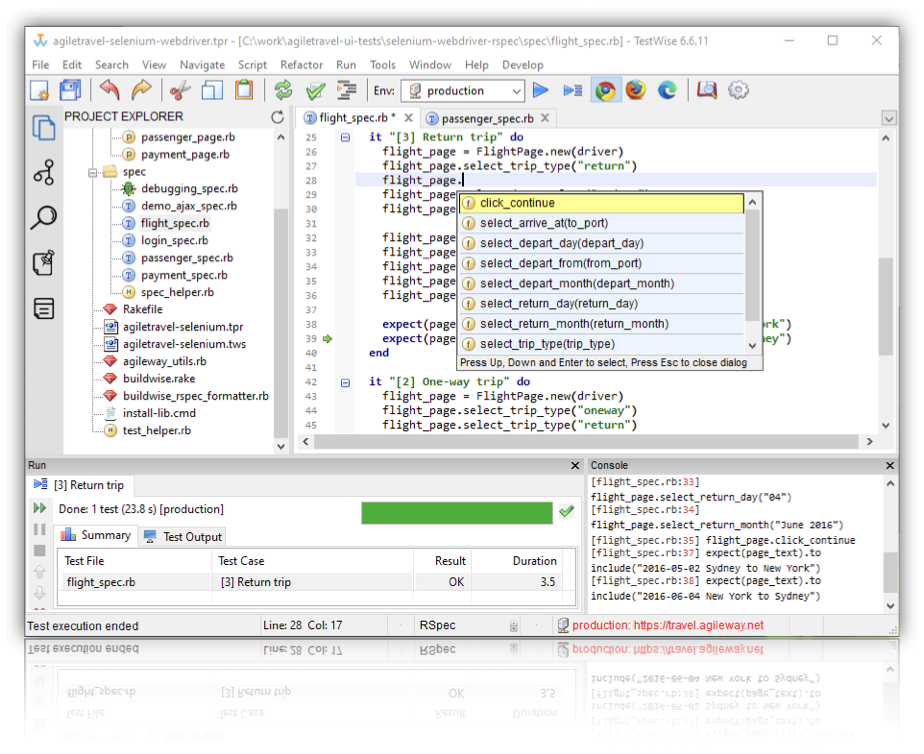The image size is (924, 754).
Task: Close the passenger_spec.rb tab
Action: click(x=545, y=118)
